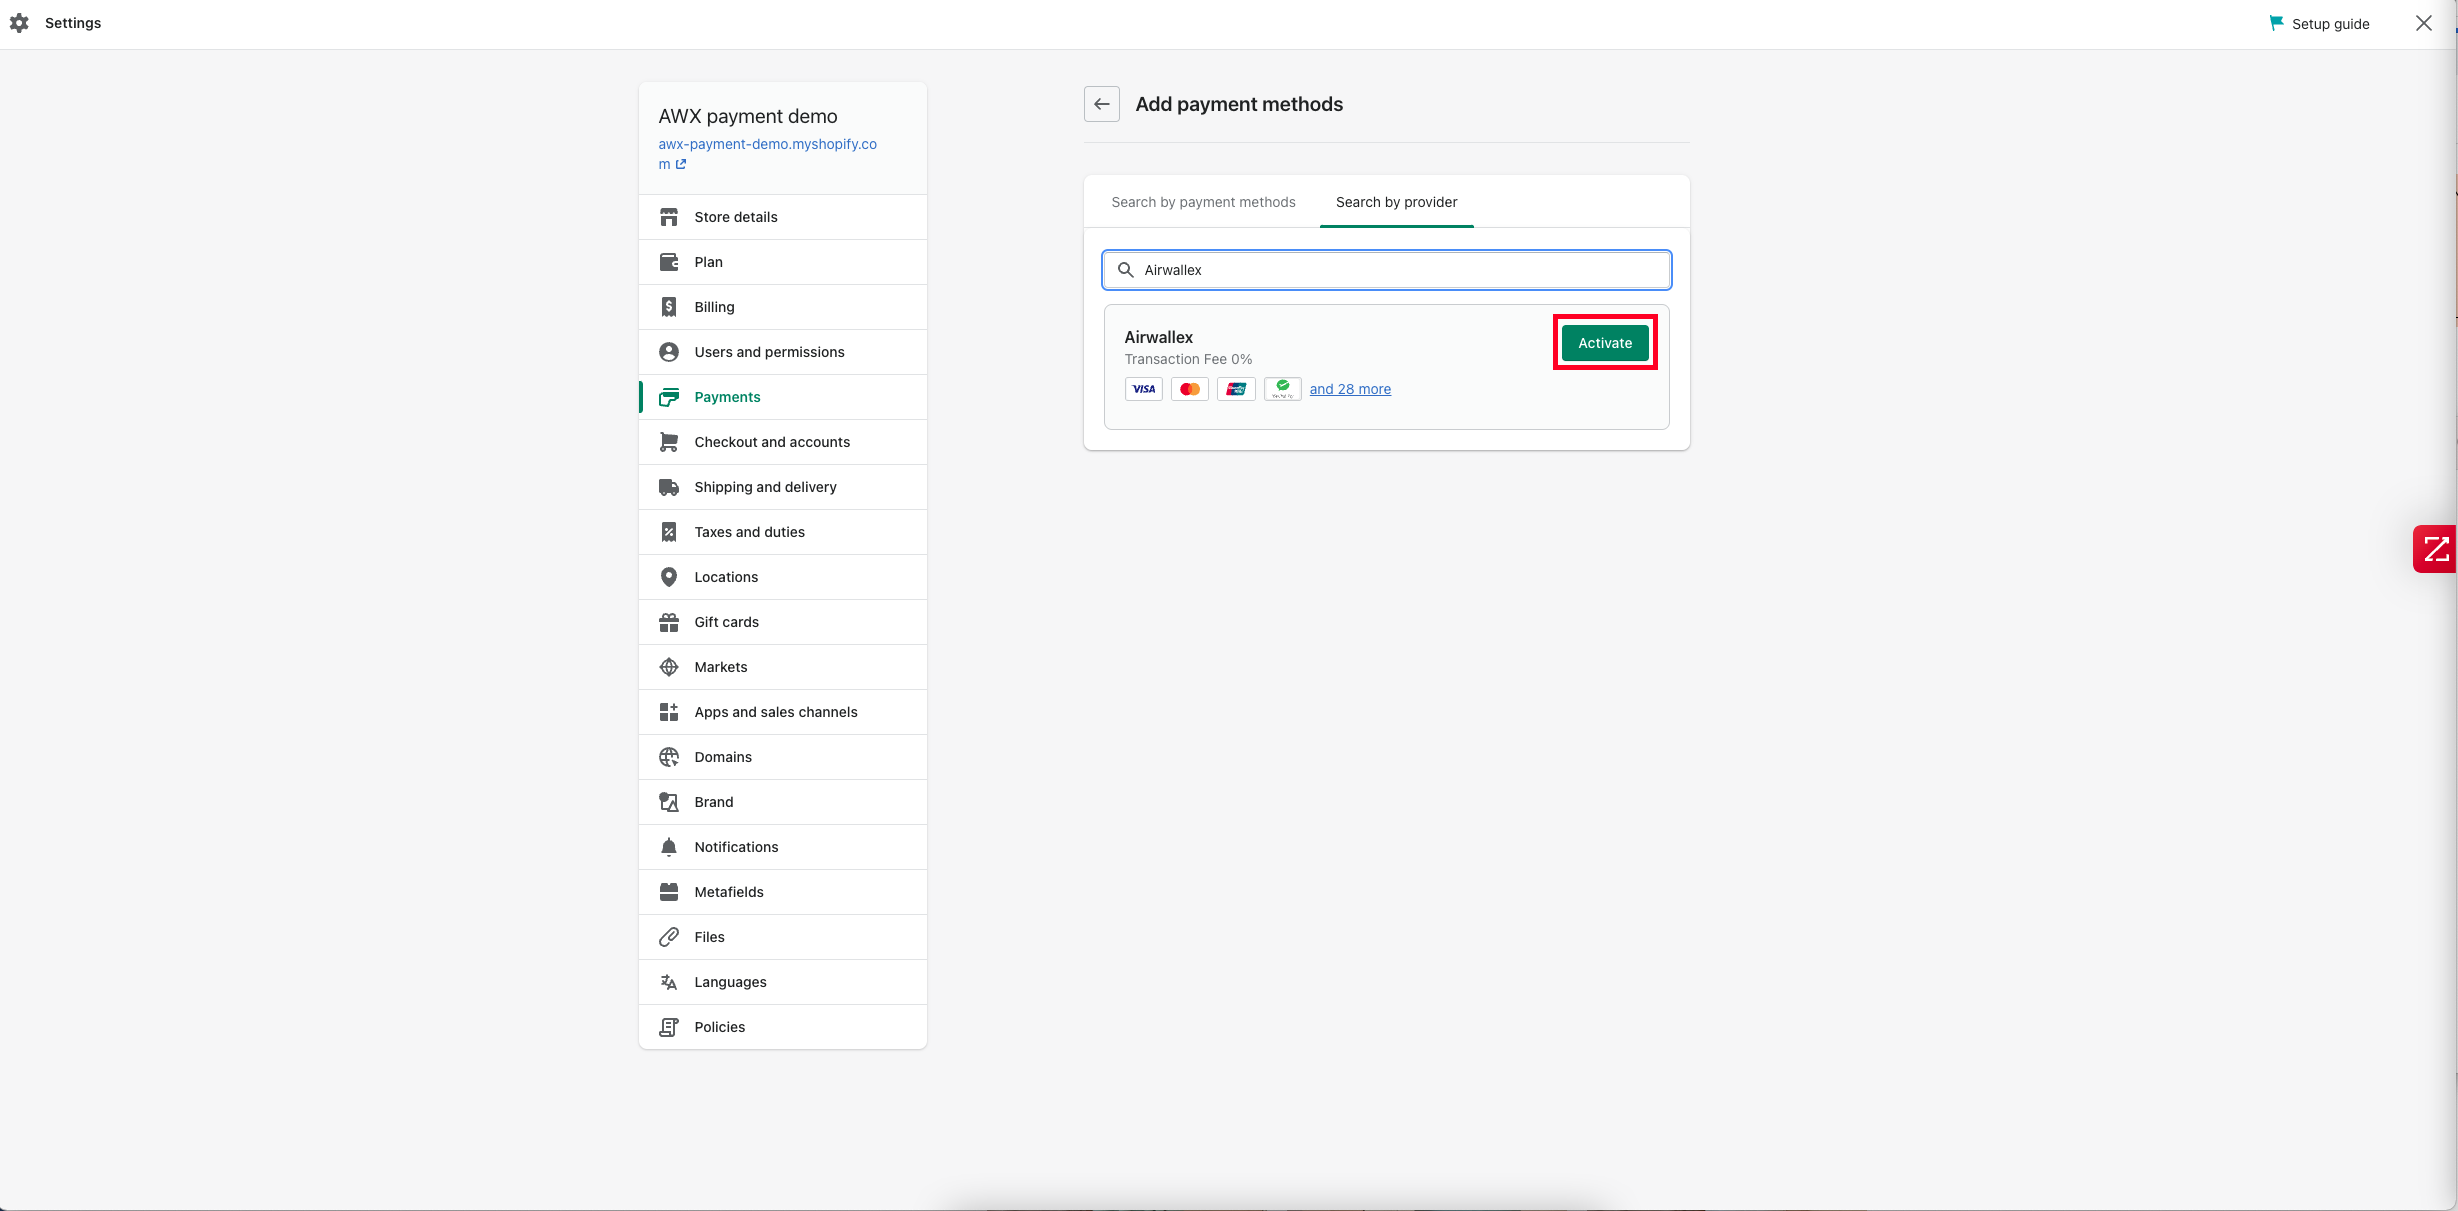Open Apps and sales channels
Image resolution: width=2458 pixels, height=1211 pixels.
tap(783, 712)
